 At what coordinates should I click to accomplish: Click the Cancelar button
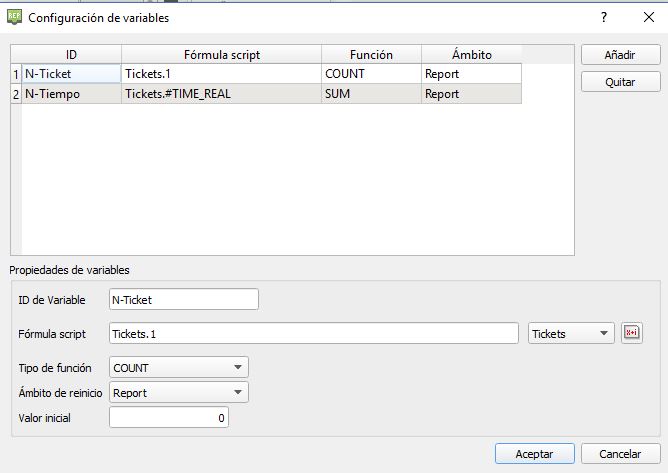[x=619, y=453]
